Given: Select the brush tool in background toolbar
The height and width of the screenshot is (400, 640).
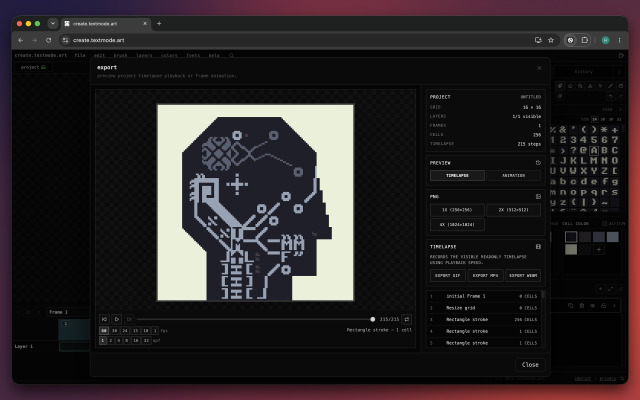Looking at the screenshot, I should (x=560, y=86).
